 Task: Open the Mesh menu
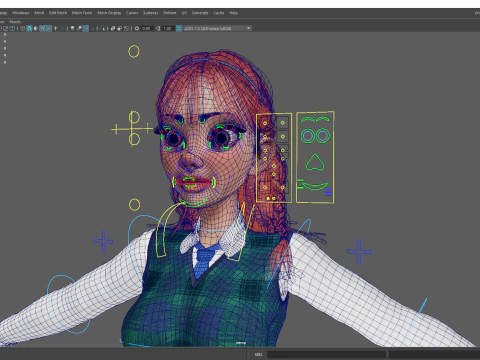(x=39, y=13)
